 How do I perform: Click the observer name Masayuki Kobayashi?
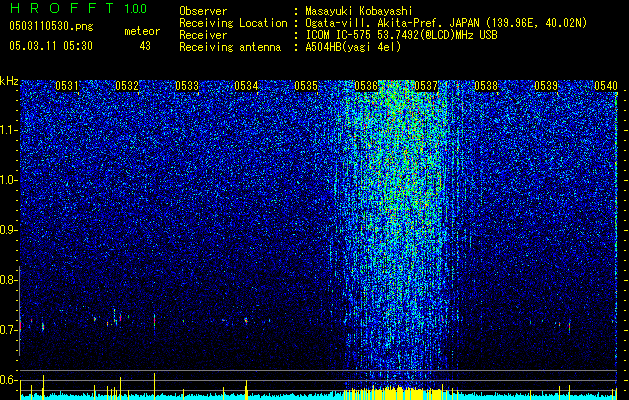click(x=359, y=11)
